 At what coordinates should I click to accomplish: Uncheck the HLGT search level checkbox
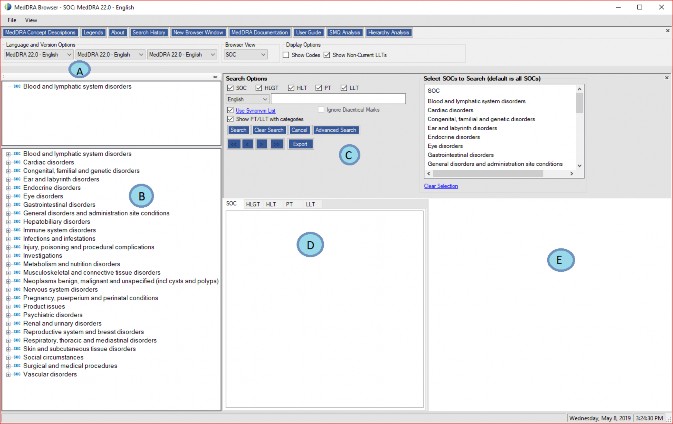258,88
